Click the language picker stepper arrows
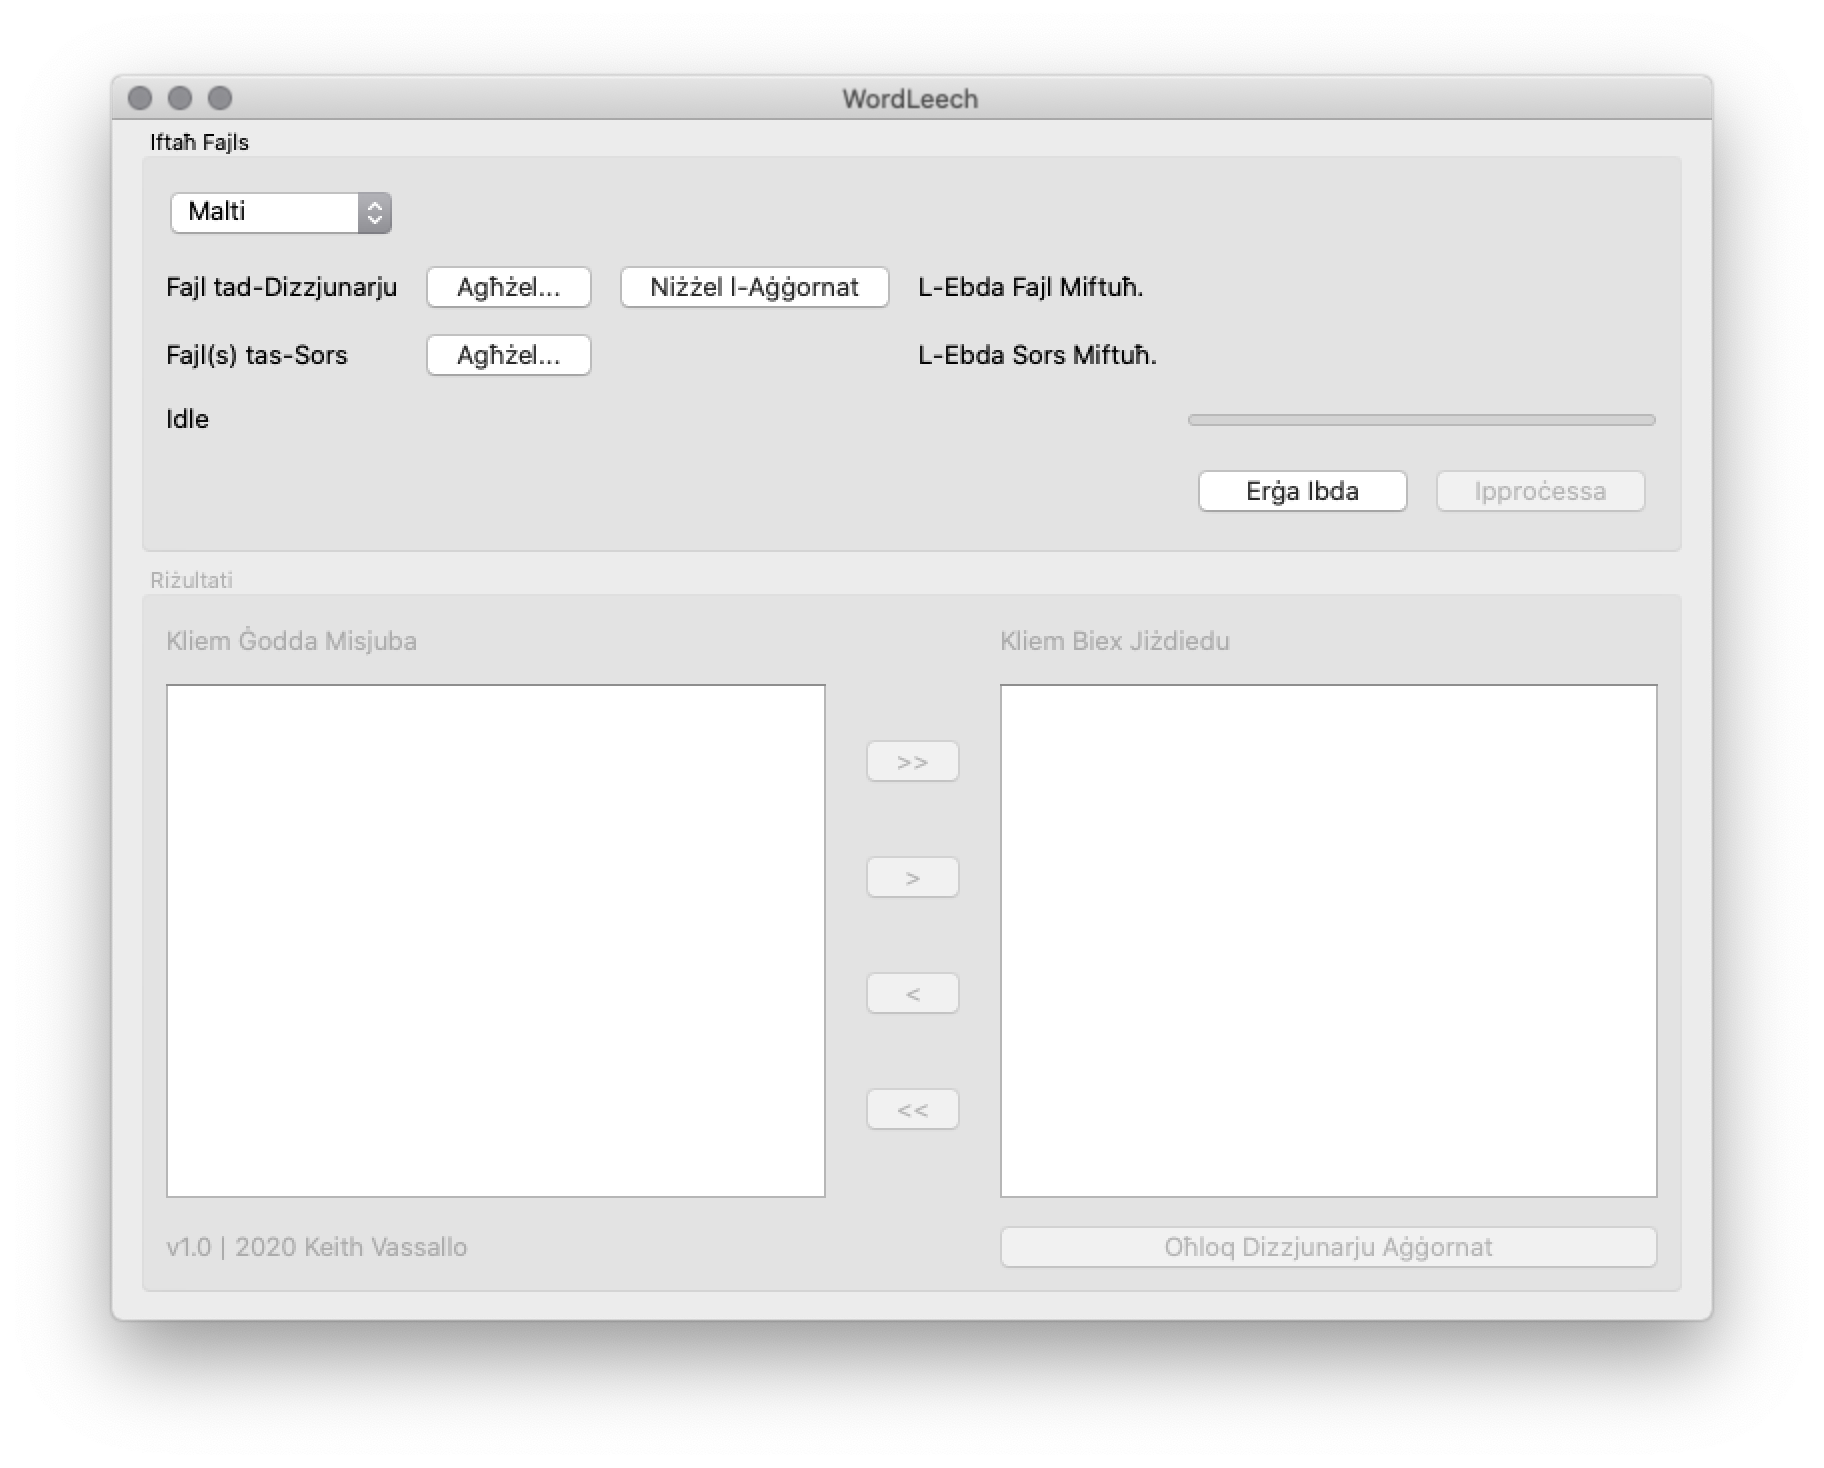 [375, 212]
